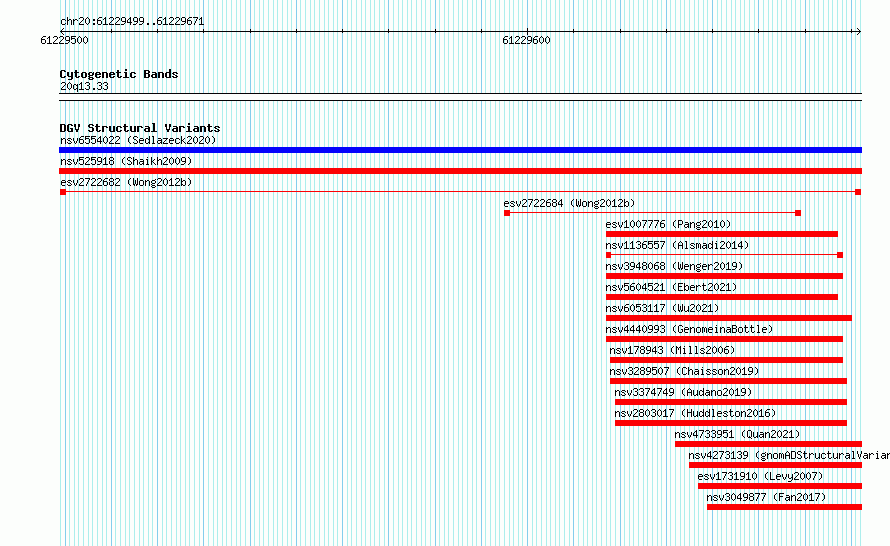This screenshot has height=546, width=890.
Task: Select the DGV Structural Variants track title
Action: (140, 128)
